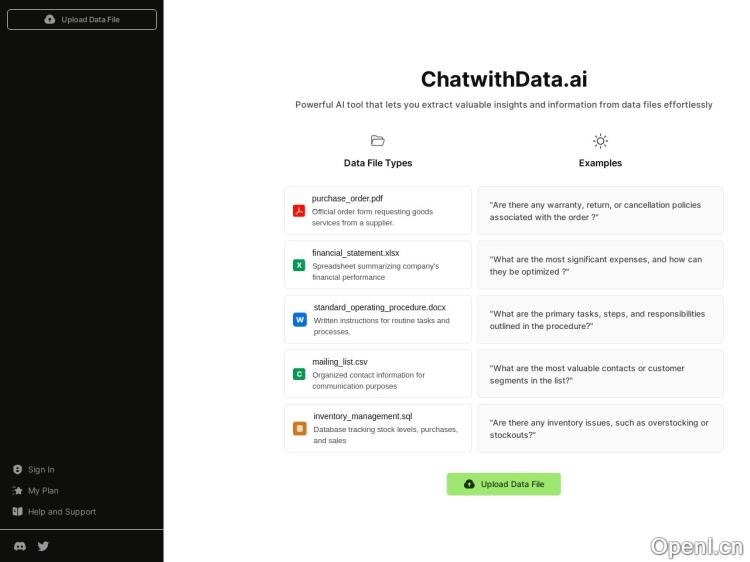Click the blue Word document icon
Screen dimensions: 750x562
(x=299, y=319)
